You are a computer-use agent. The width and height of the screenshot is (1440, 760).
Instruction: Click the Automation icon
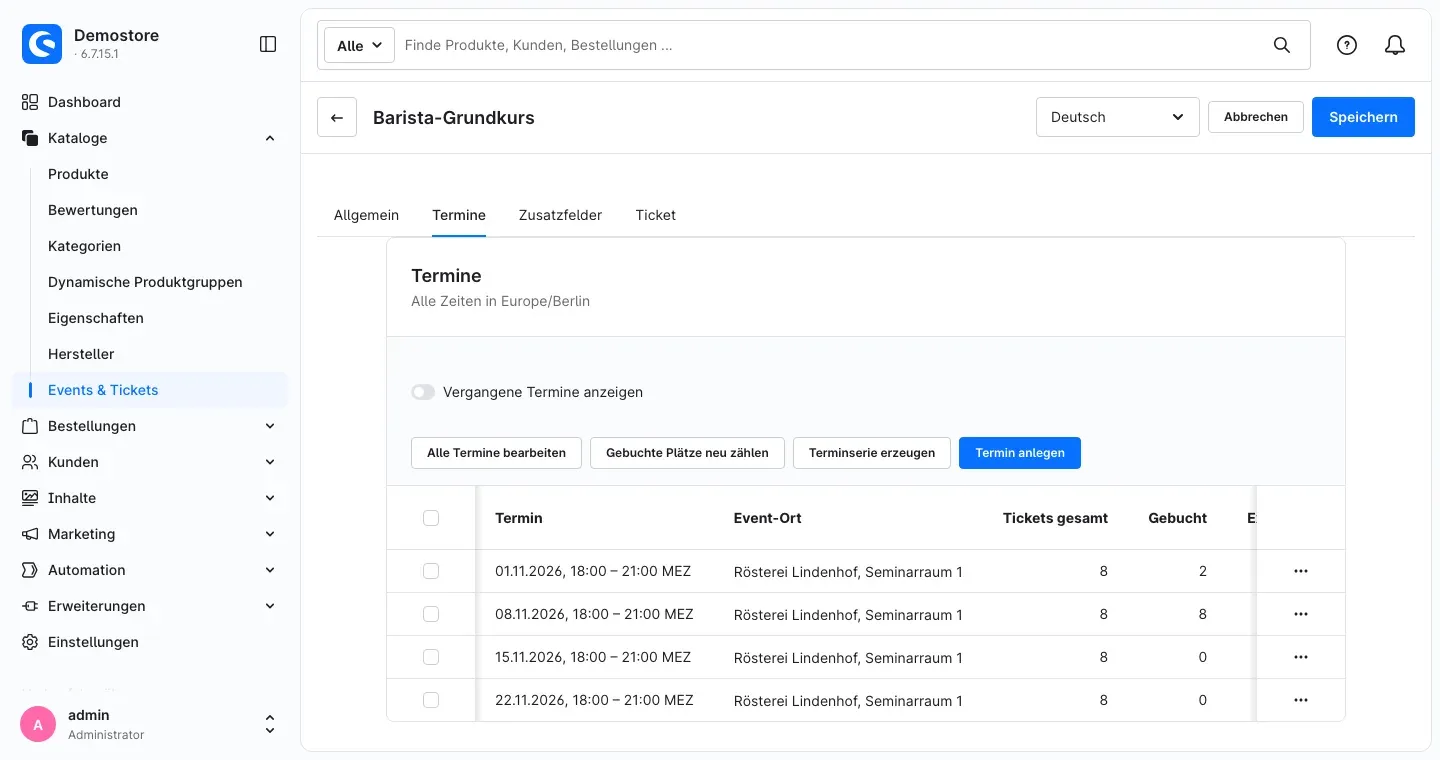(30, 570)
